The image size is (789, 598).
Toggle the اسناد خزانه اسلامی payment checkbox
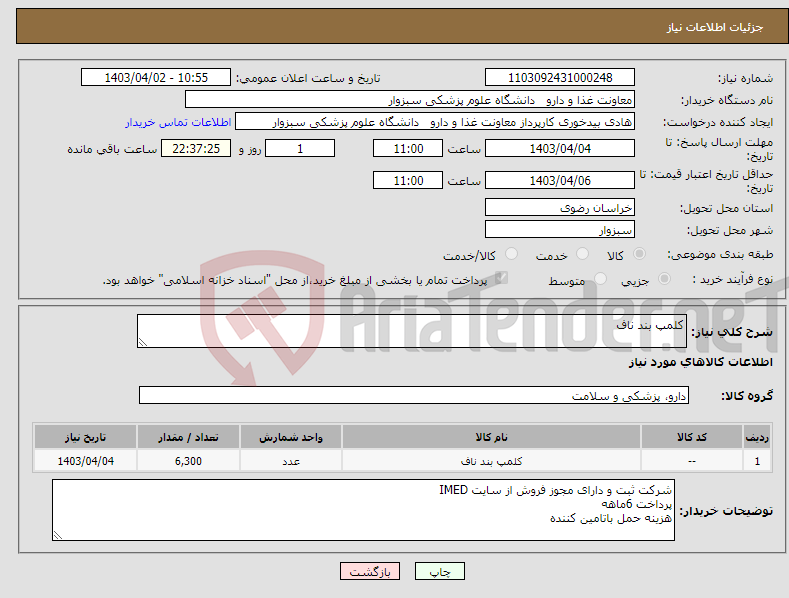(x=501, y=277)
